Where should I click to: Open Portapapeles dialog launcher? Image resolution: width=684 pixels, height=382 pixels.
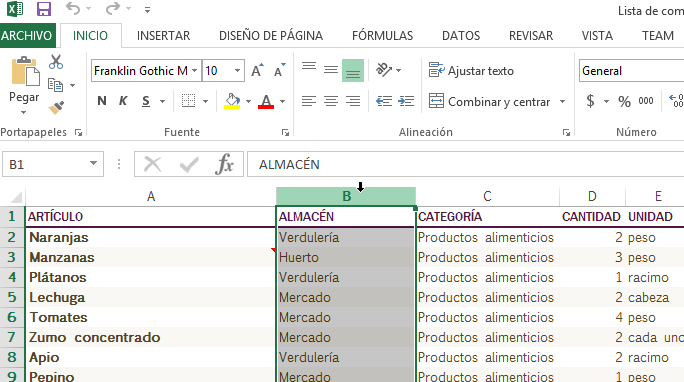[79, 133]
